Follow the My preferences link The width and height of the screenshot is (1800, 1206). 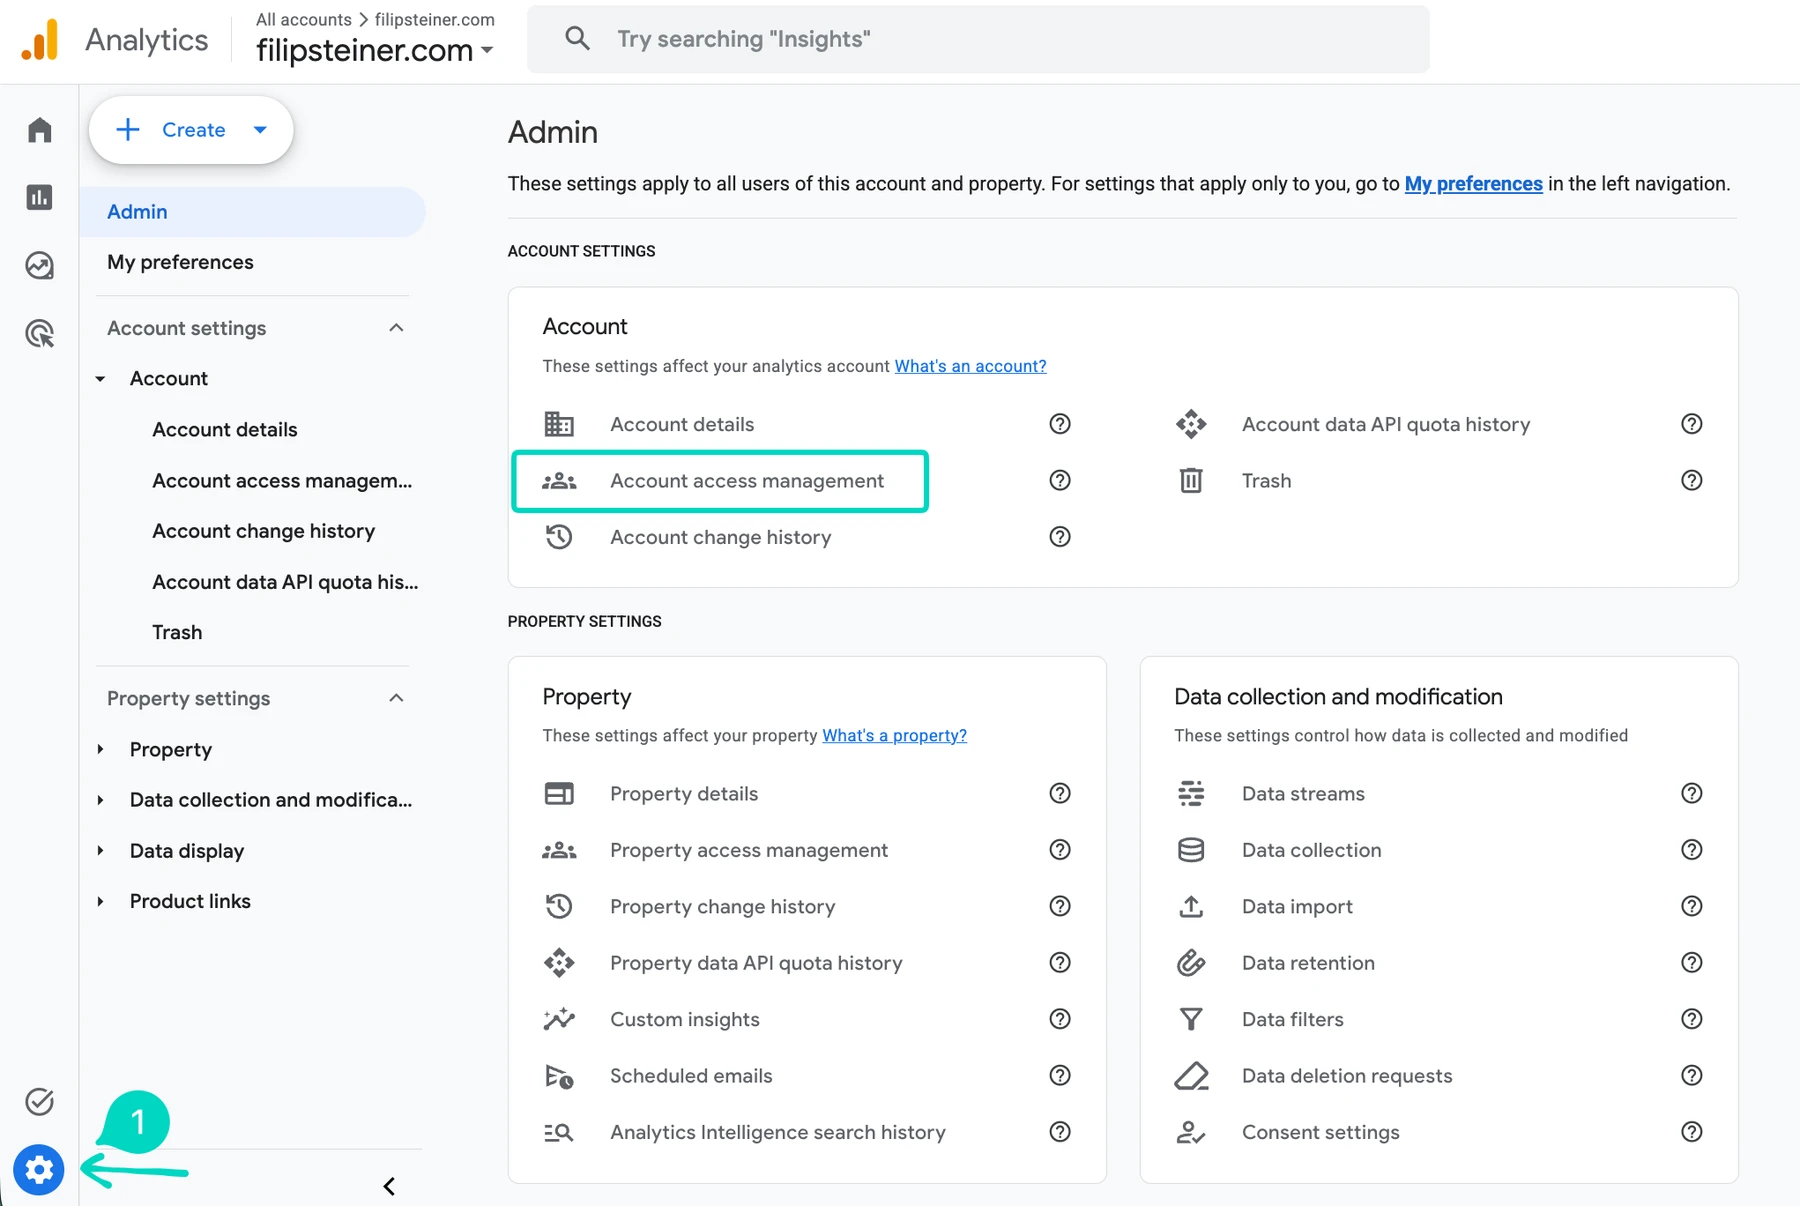coord(1473,184)
